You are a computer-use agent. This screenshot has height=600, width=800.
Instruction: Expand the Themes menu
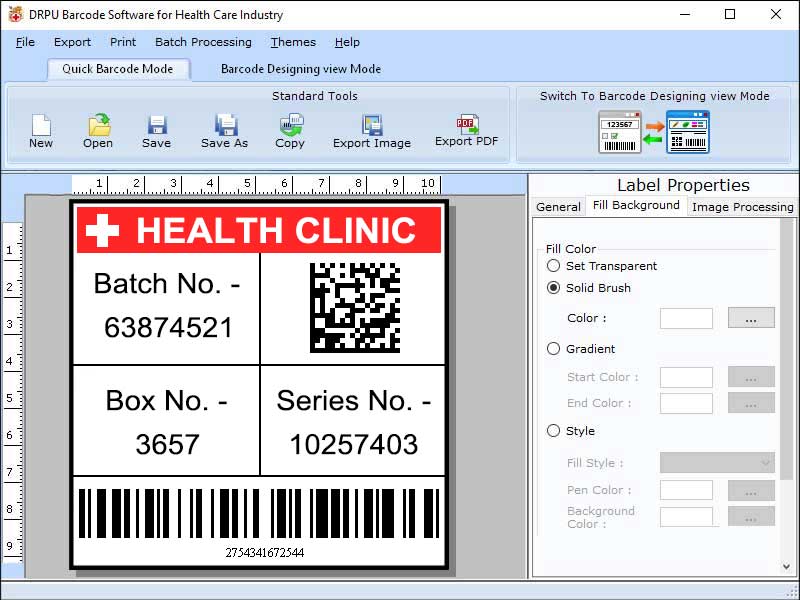pos(293,42)
